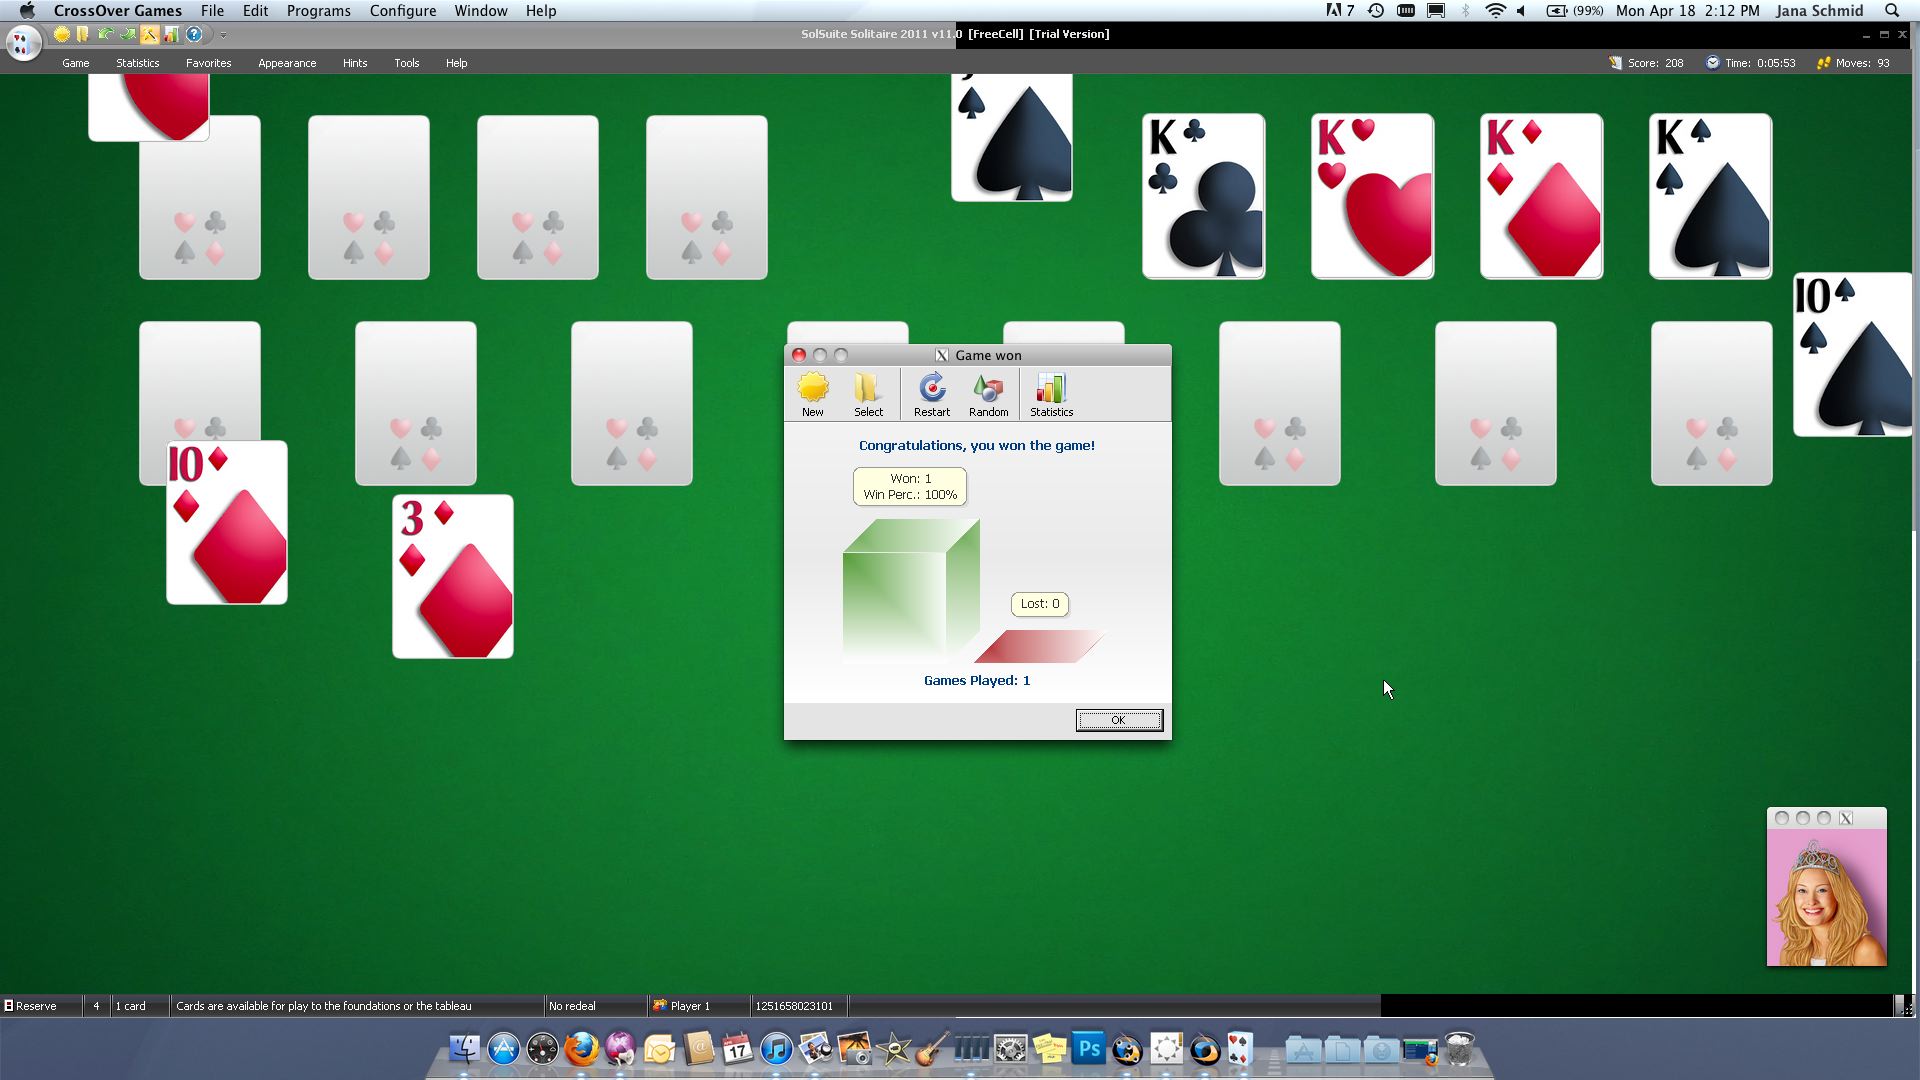This screenshot has height=1080, width=1920.
Task: Open the Game menu in menu bar
Action: (x=74, y=62)
